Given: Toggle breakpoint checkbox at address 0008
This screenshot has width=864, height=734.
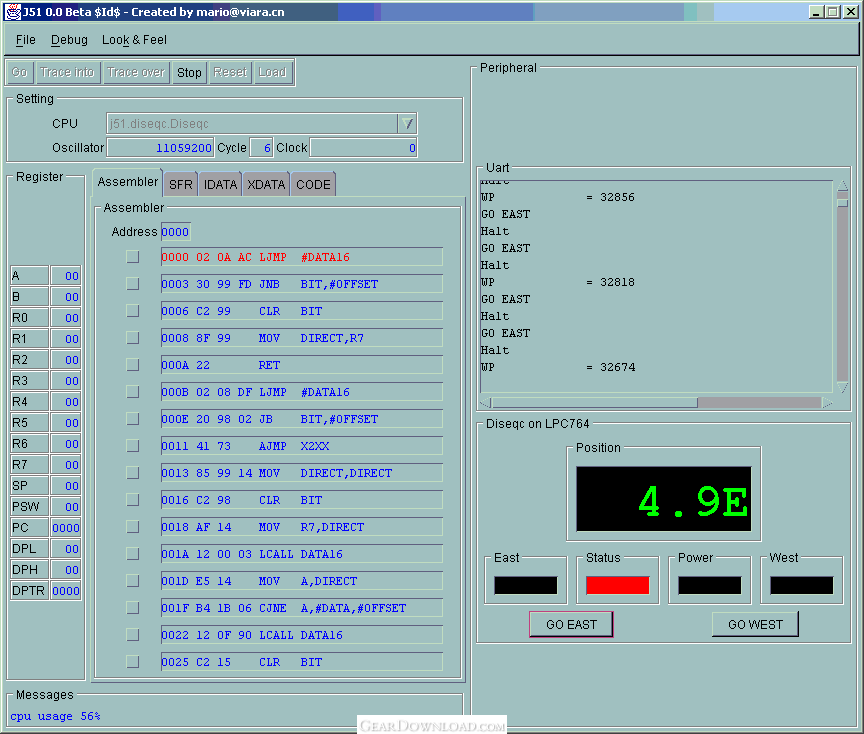Looking at the screenshot, I should (x=133, y=338).
